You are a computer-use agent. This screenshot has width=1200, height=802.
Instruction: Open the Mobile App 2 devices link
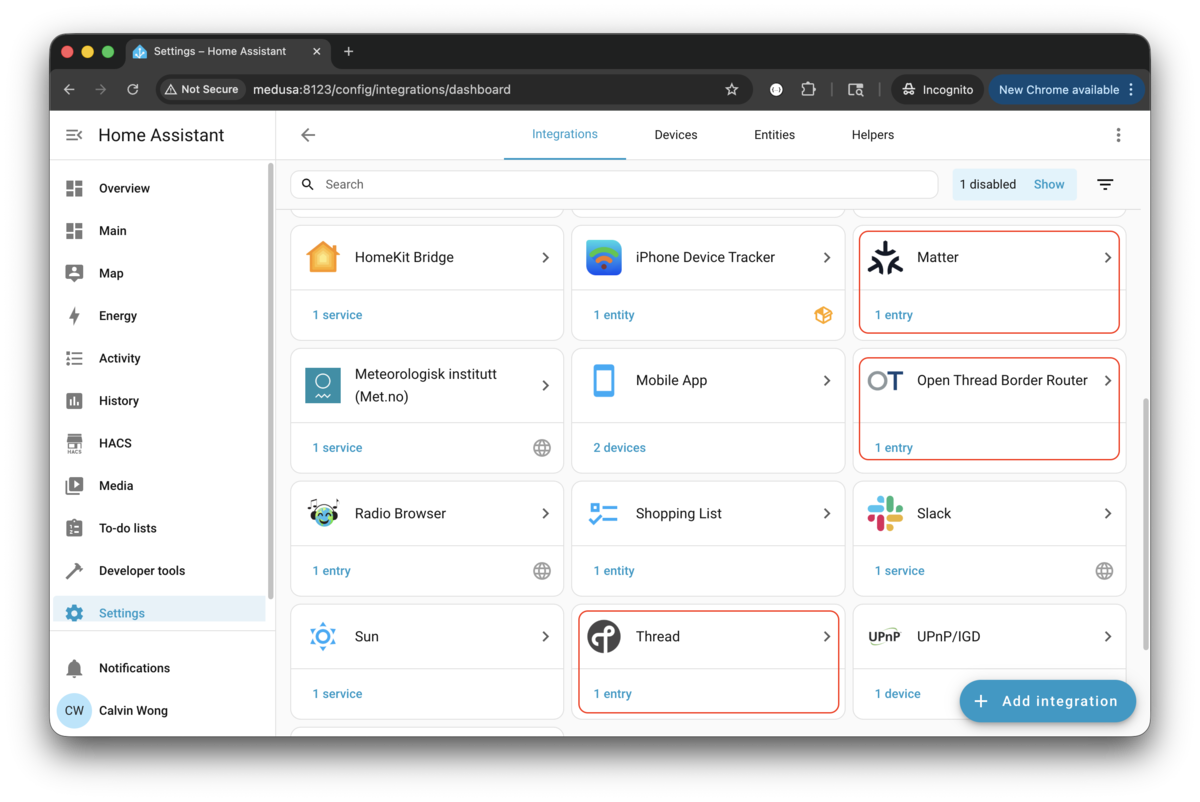[619, 448]
